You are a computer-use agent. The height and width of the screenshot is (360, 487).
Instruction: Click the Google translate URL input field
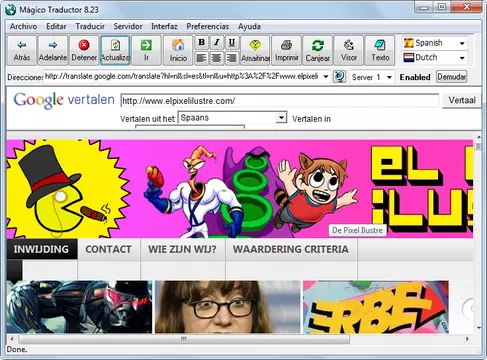pos(279,101)
